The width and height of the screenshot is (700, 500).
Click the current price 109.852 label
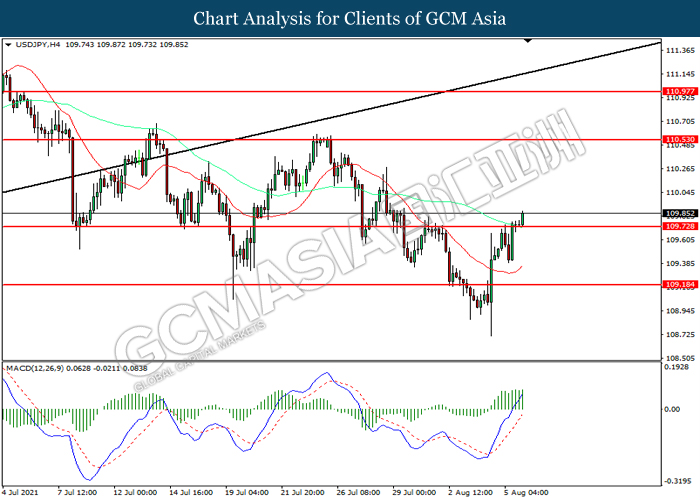pyautogui.click(x=680, y=213)
